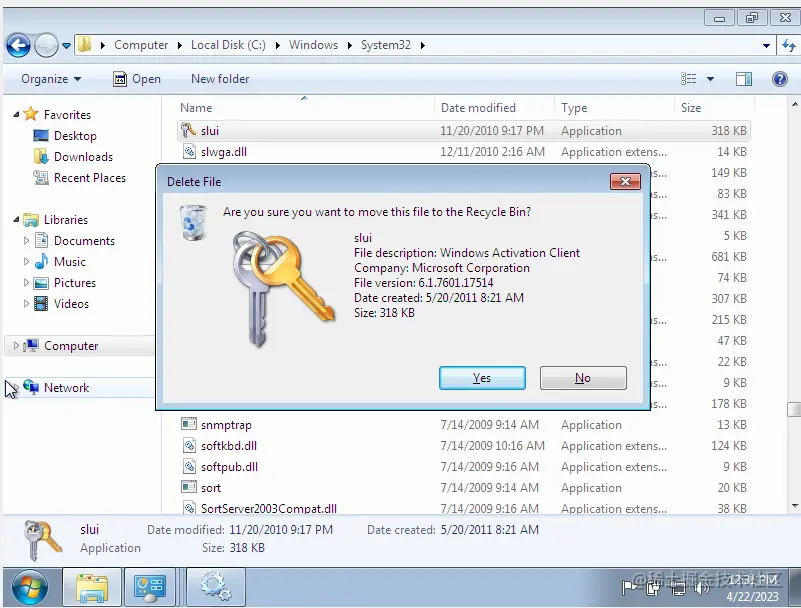This screenshot has width=801, height=608.
Task: Close the Delete File dialog
Action: [625, 181]
